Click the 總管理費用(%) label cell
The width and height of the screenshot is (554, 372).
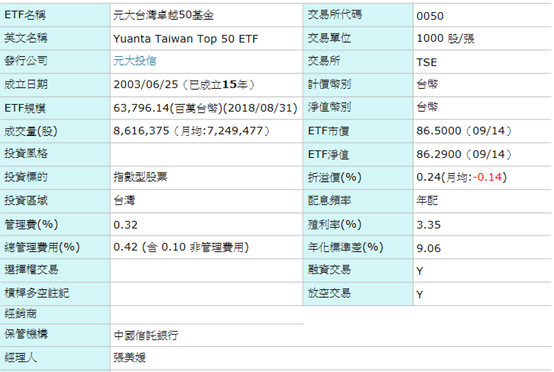[55, 247]
